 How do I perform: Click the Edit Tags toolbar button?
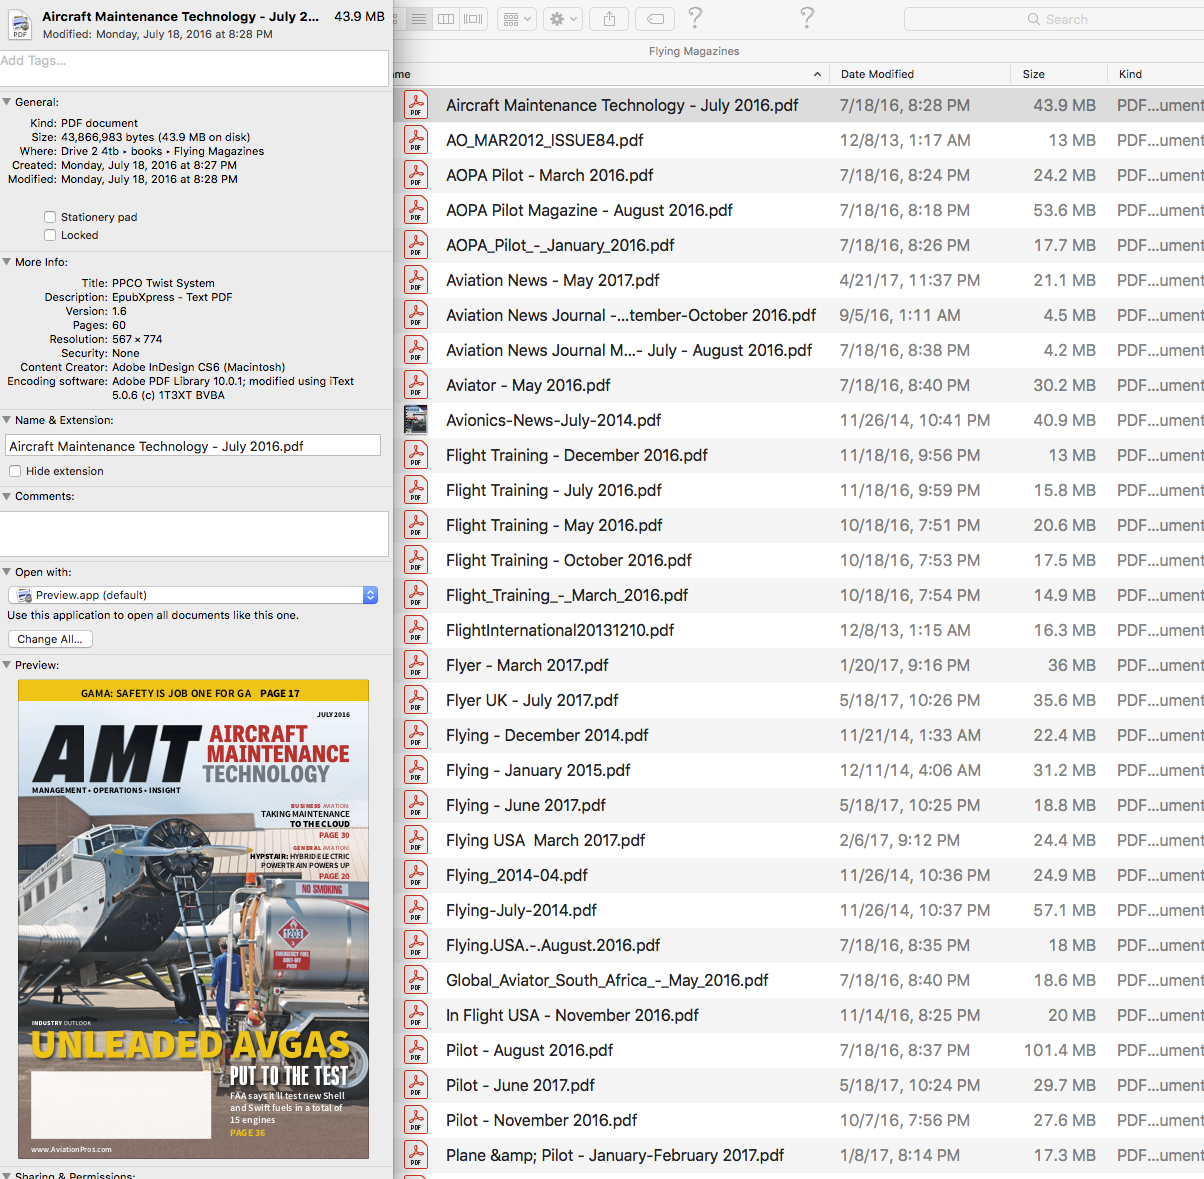[x=654, y=19]
